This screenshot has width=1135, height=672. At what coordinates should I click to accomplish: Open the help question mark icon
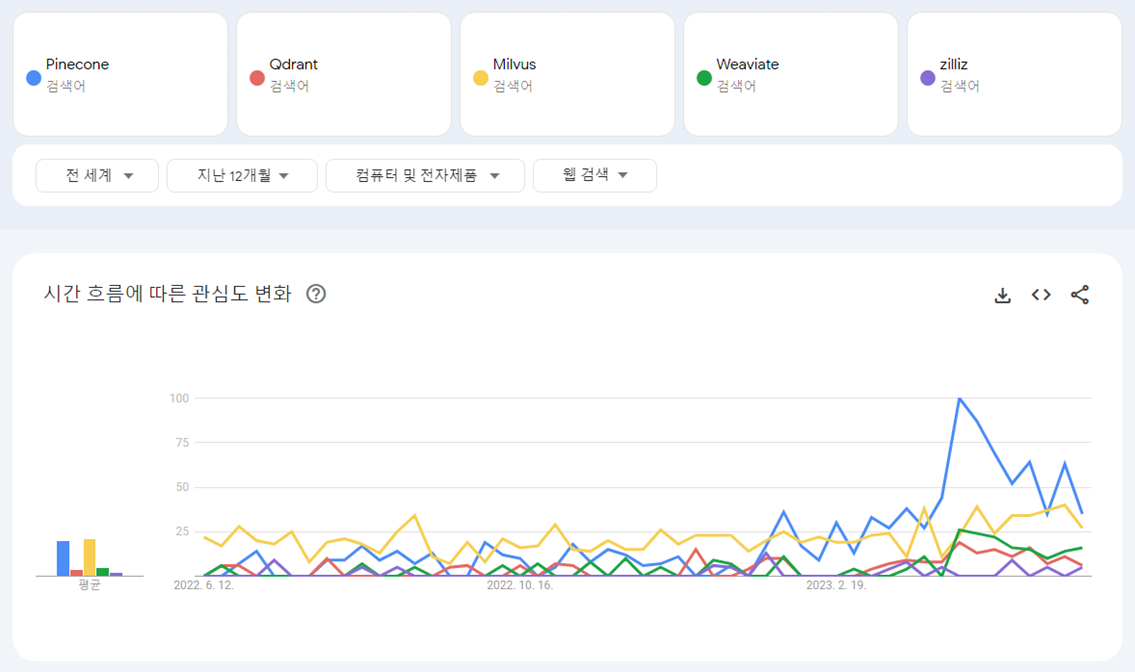316,294
